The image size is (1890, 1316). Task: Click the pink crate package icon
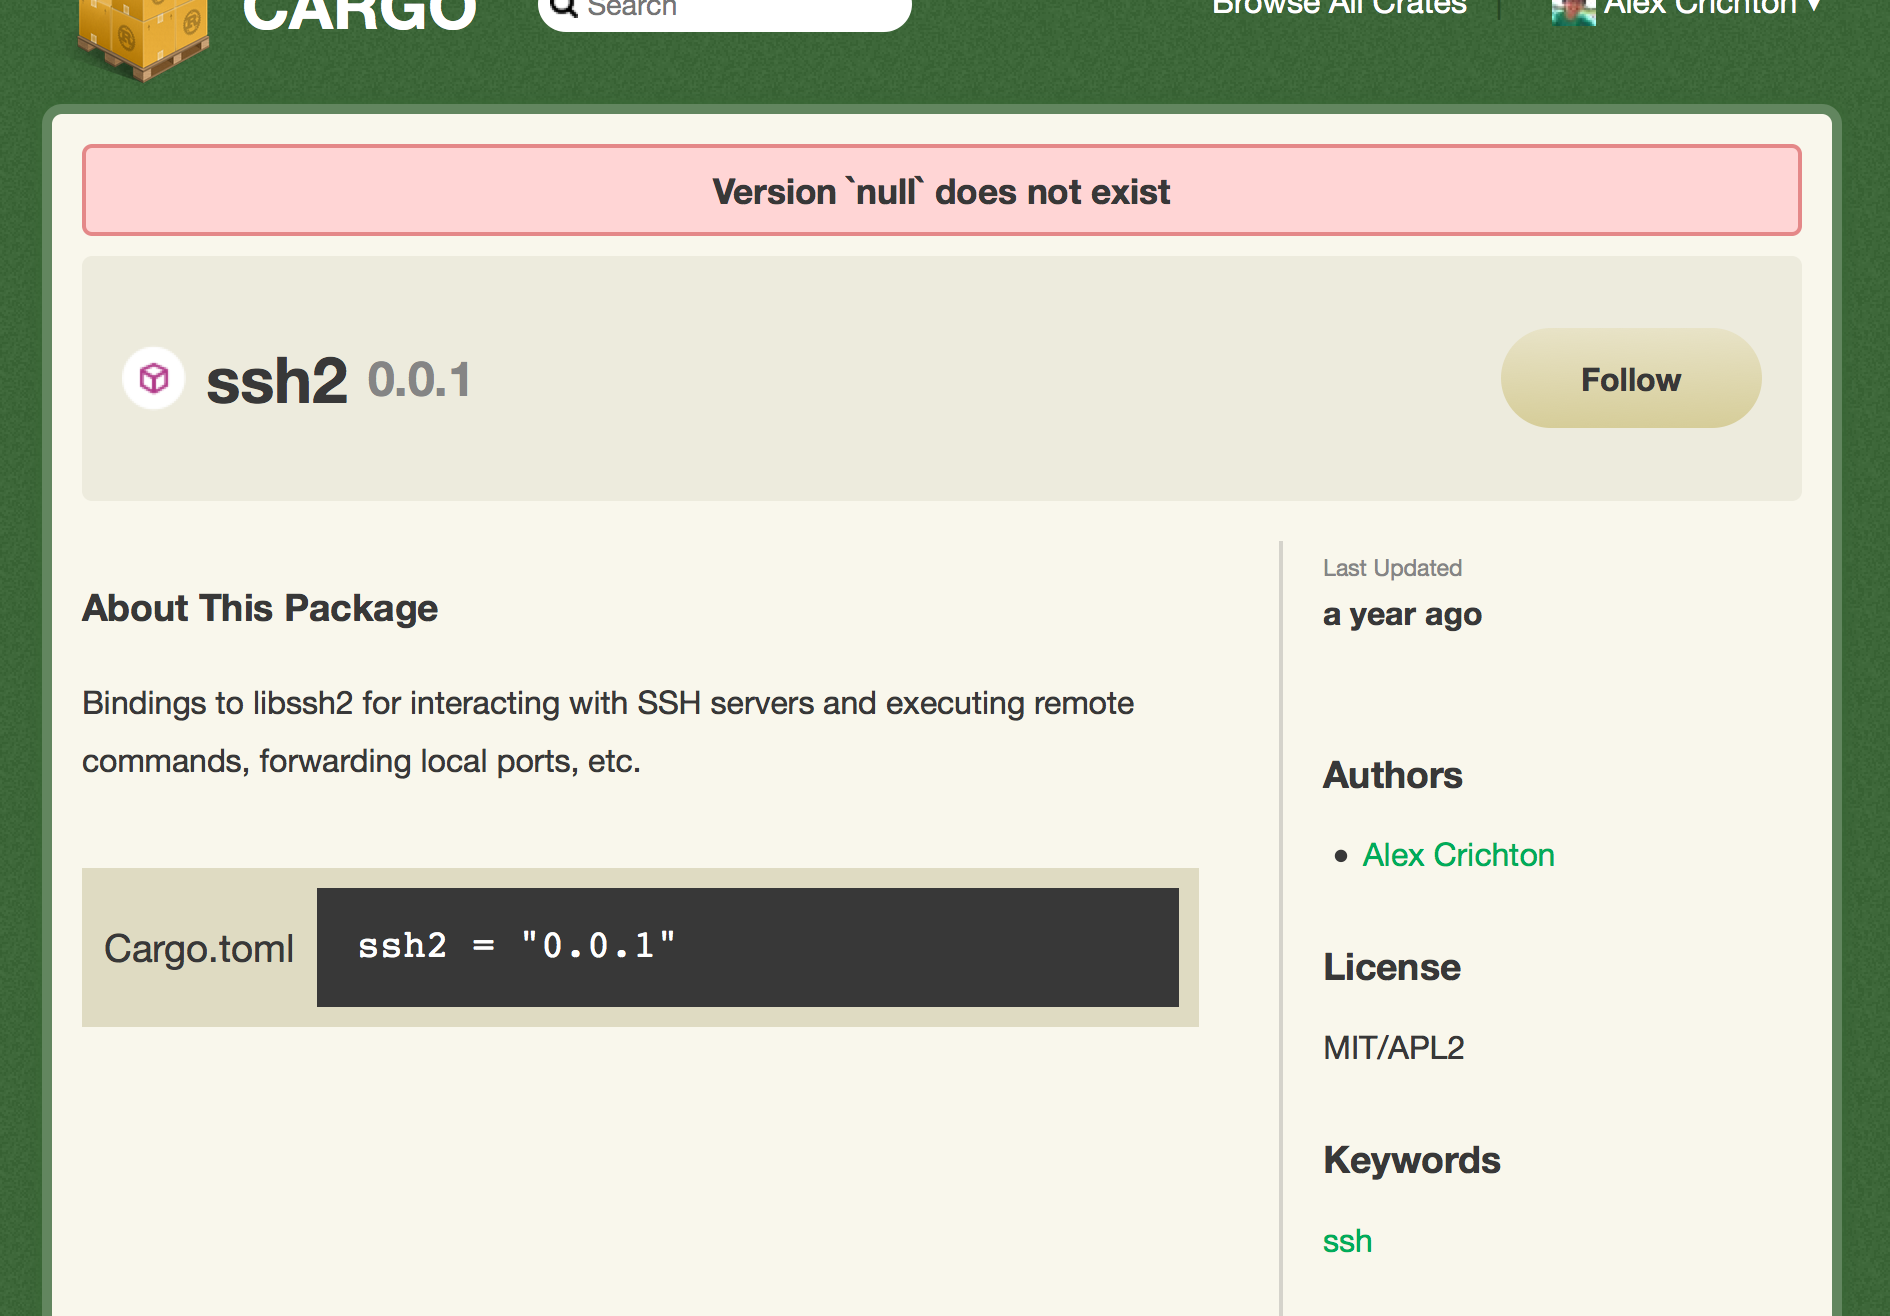[154, 378]
